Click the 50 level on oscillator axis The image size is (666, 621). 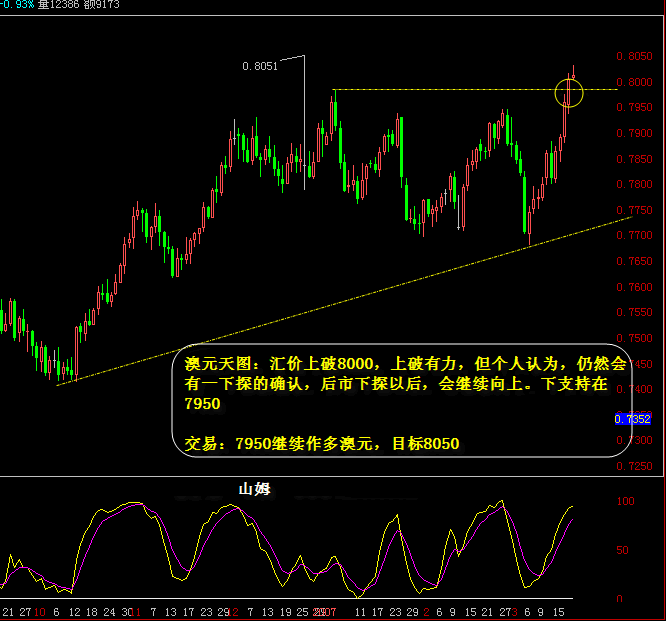pos(622,550)
